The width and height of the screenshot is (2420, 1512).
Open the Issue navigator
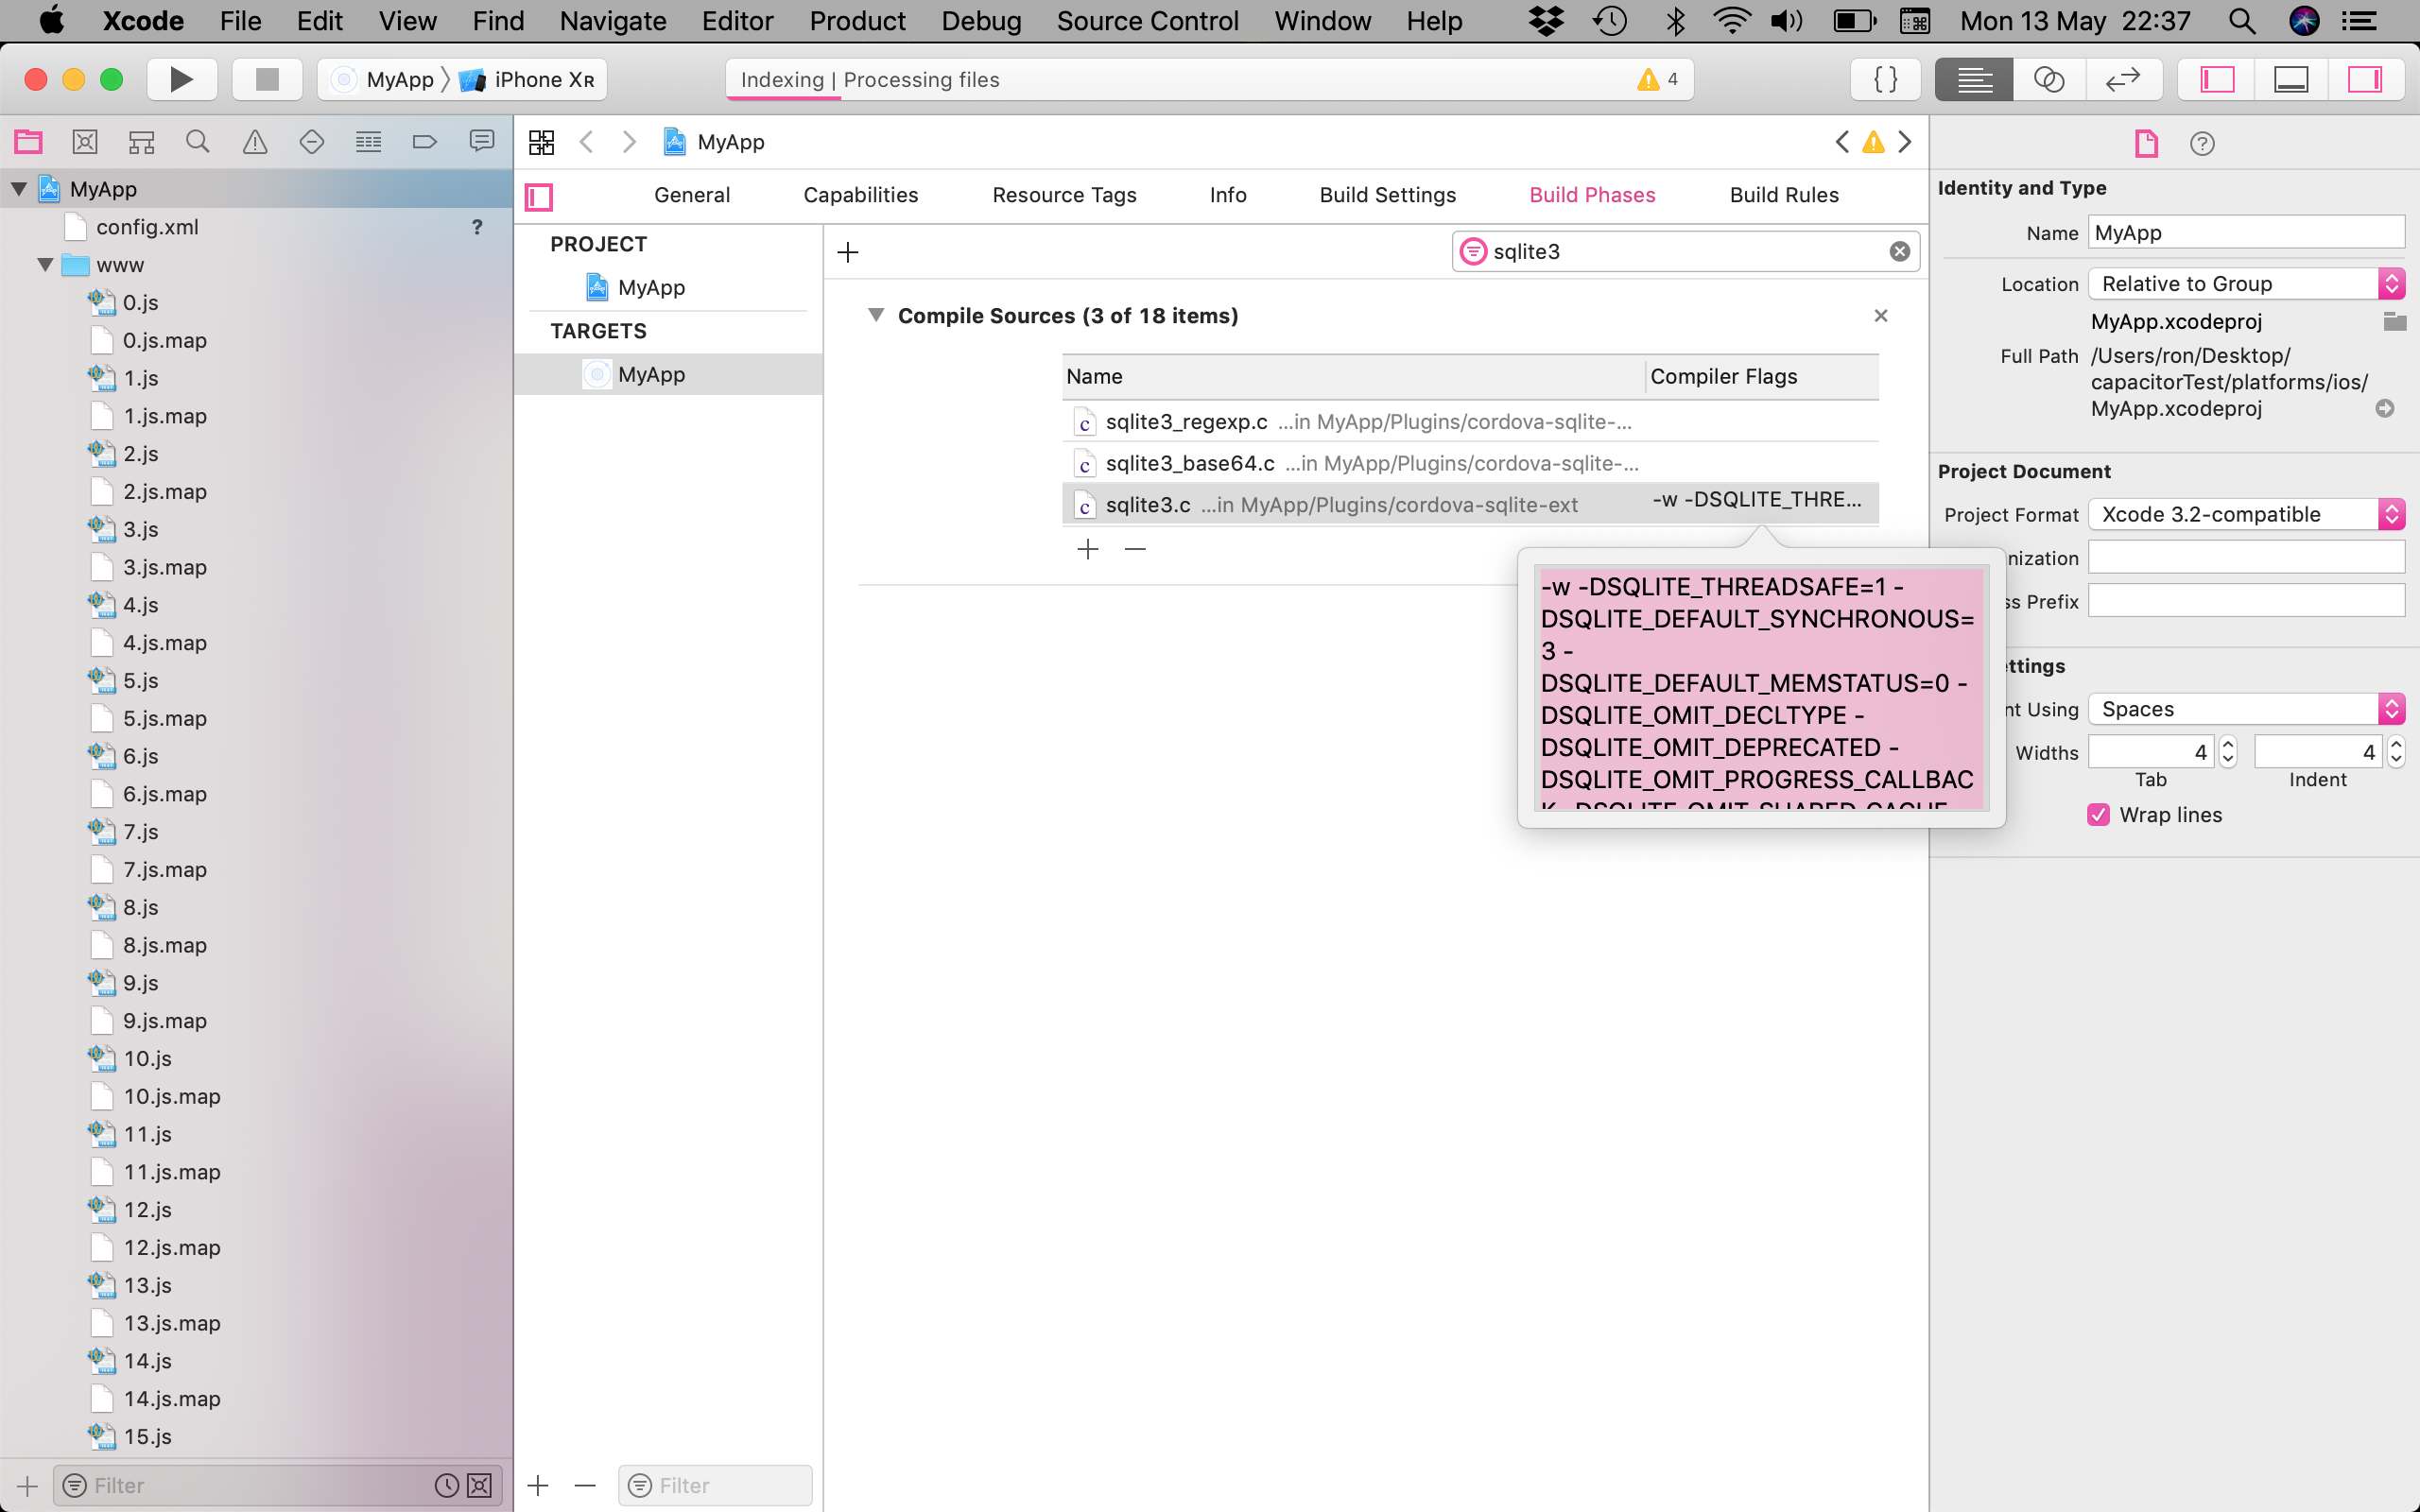coord(255,141)
